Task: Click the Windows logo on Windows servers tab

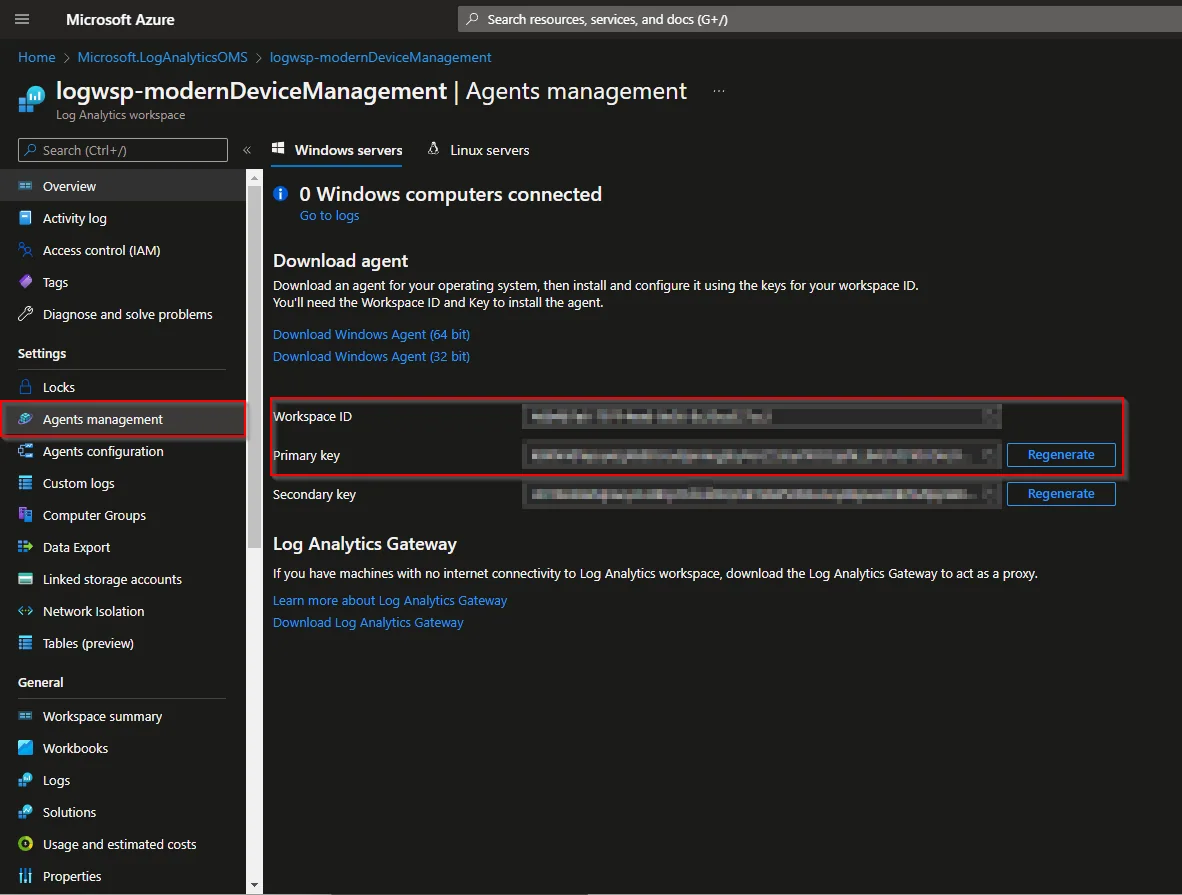Action: [x=278, y=148]
